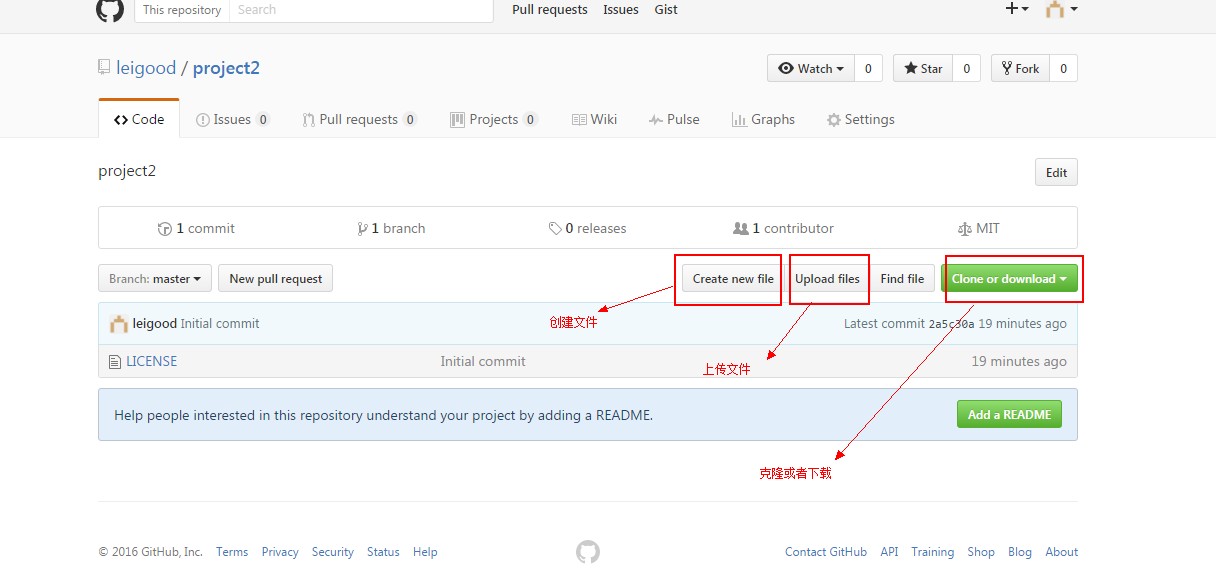Open the Terms footer link
Image resolution: width=1216 pixels, height=576 pixels.
tap(232, 552)
